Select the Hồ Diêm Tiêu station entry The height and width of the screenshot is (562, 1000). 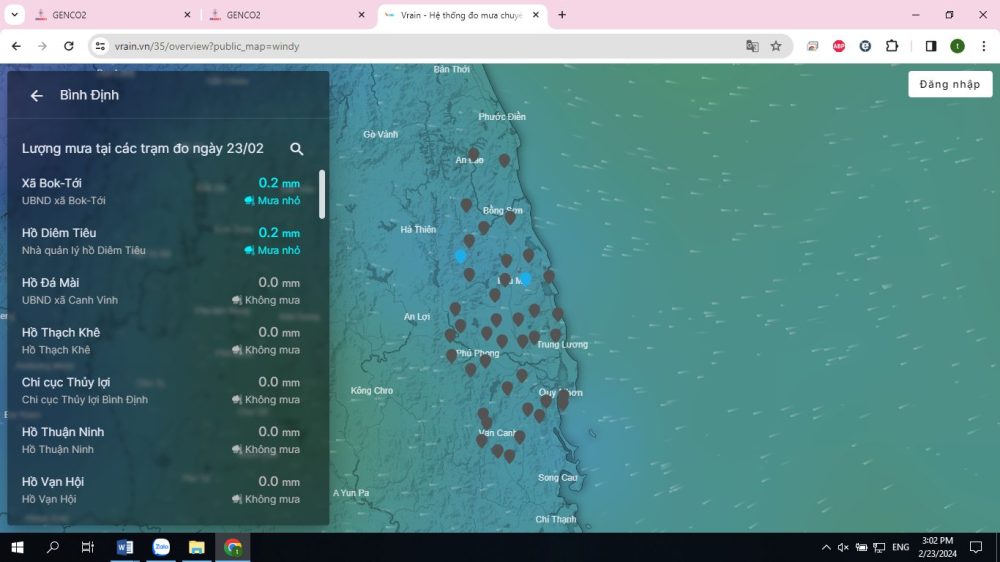(x=160, y=241)
